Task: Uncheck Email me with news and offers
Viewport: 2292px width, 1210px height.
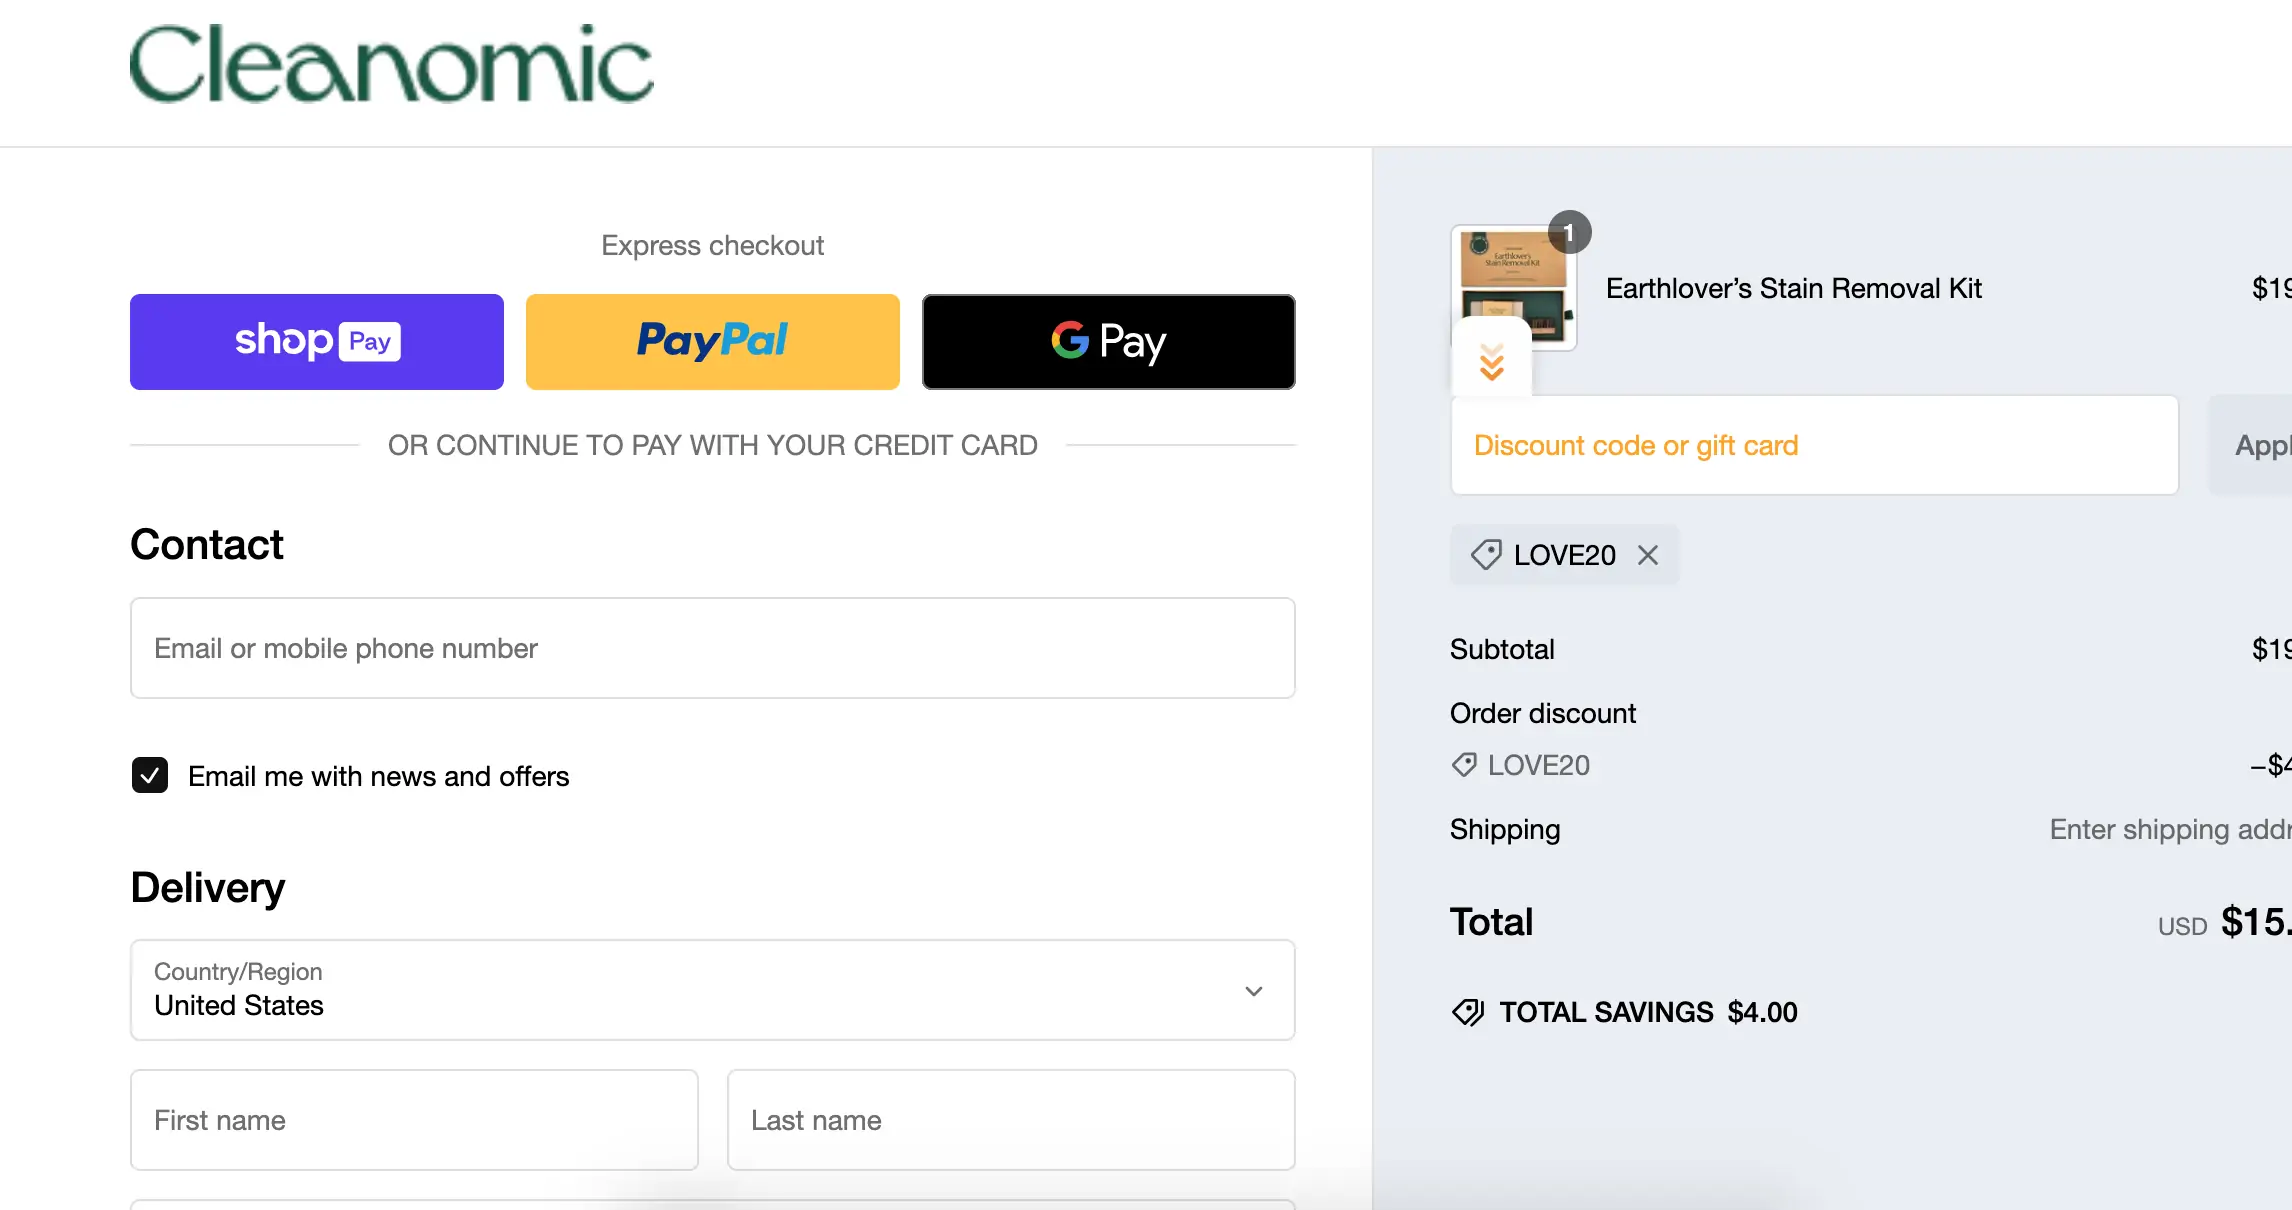Action: point(150,775)
